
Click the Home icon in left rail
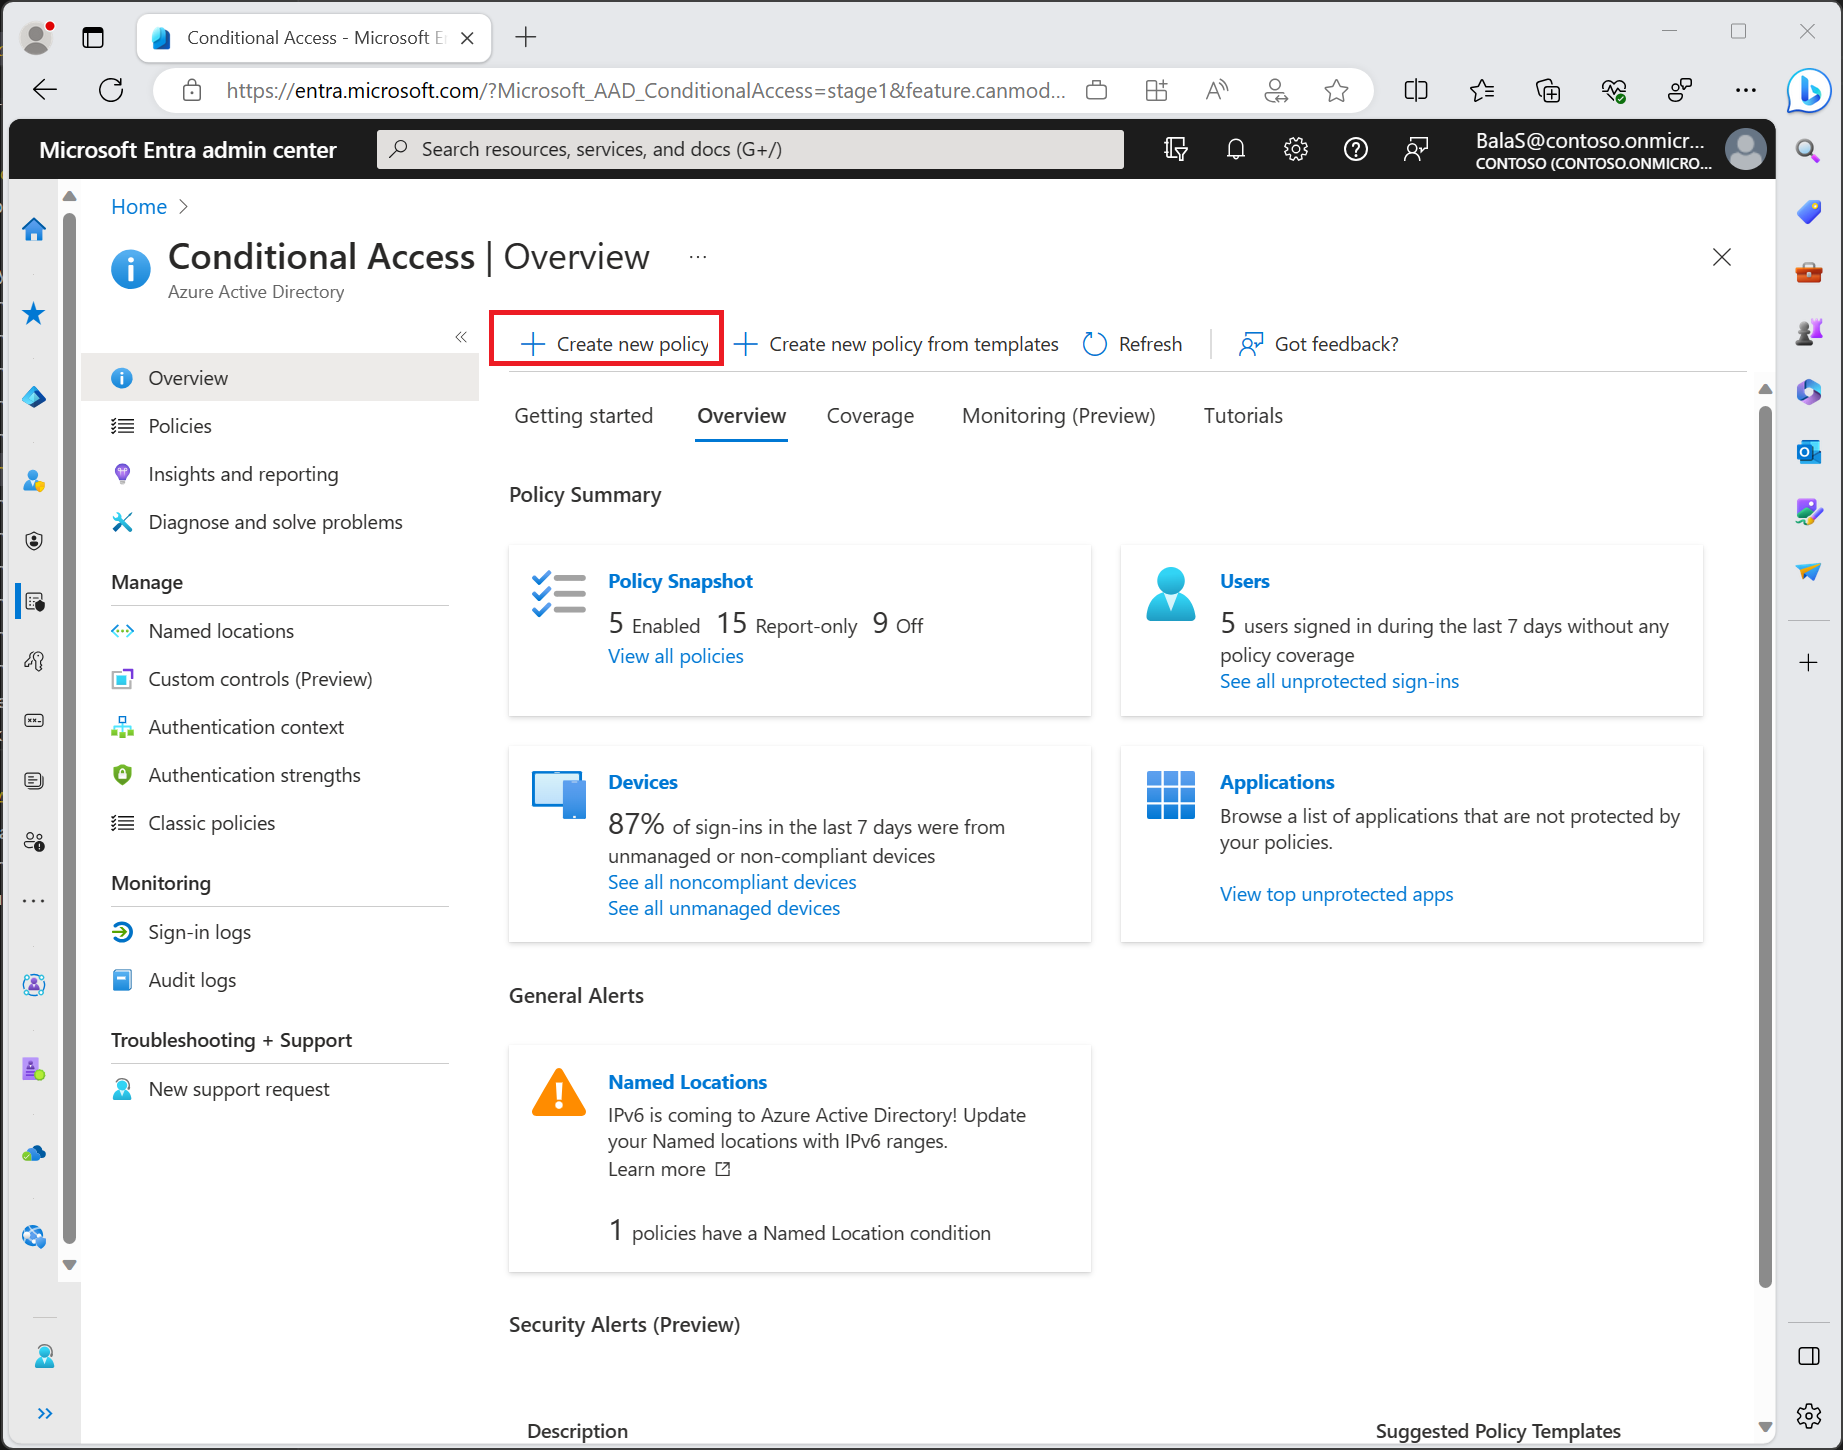34,229
